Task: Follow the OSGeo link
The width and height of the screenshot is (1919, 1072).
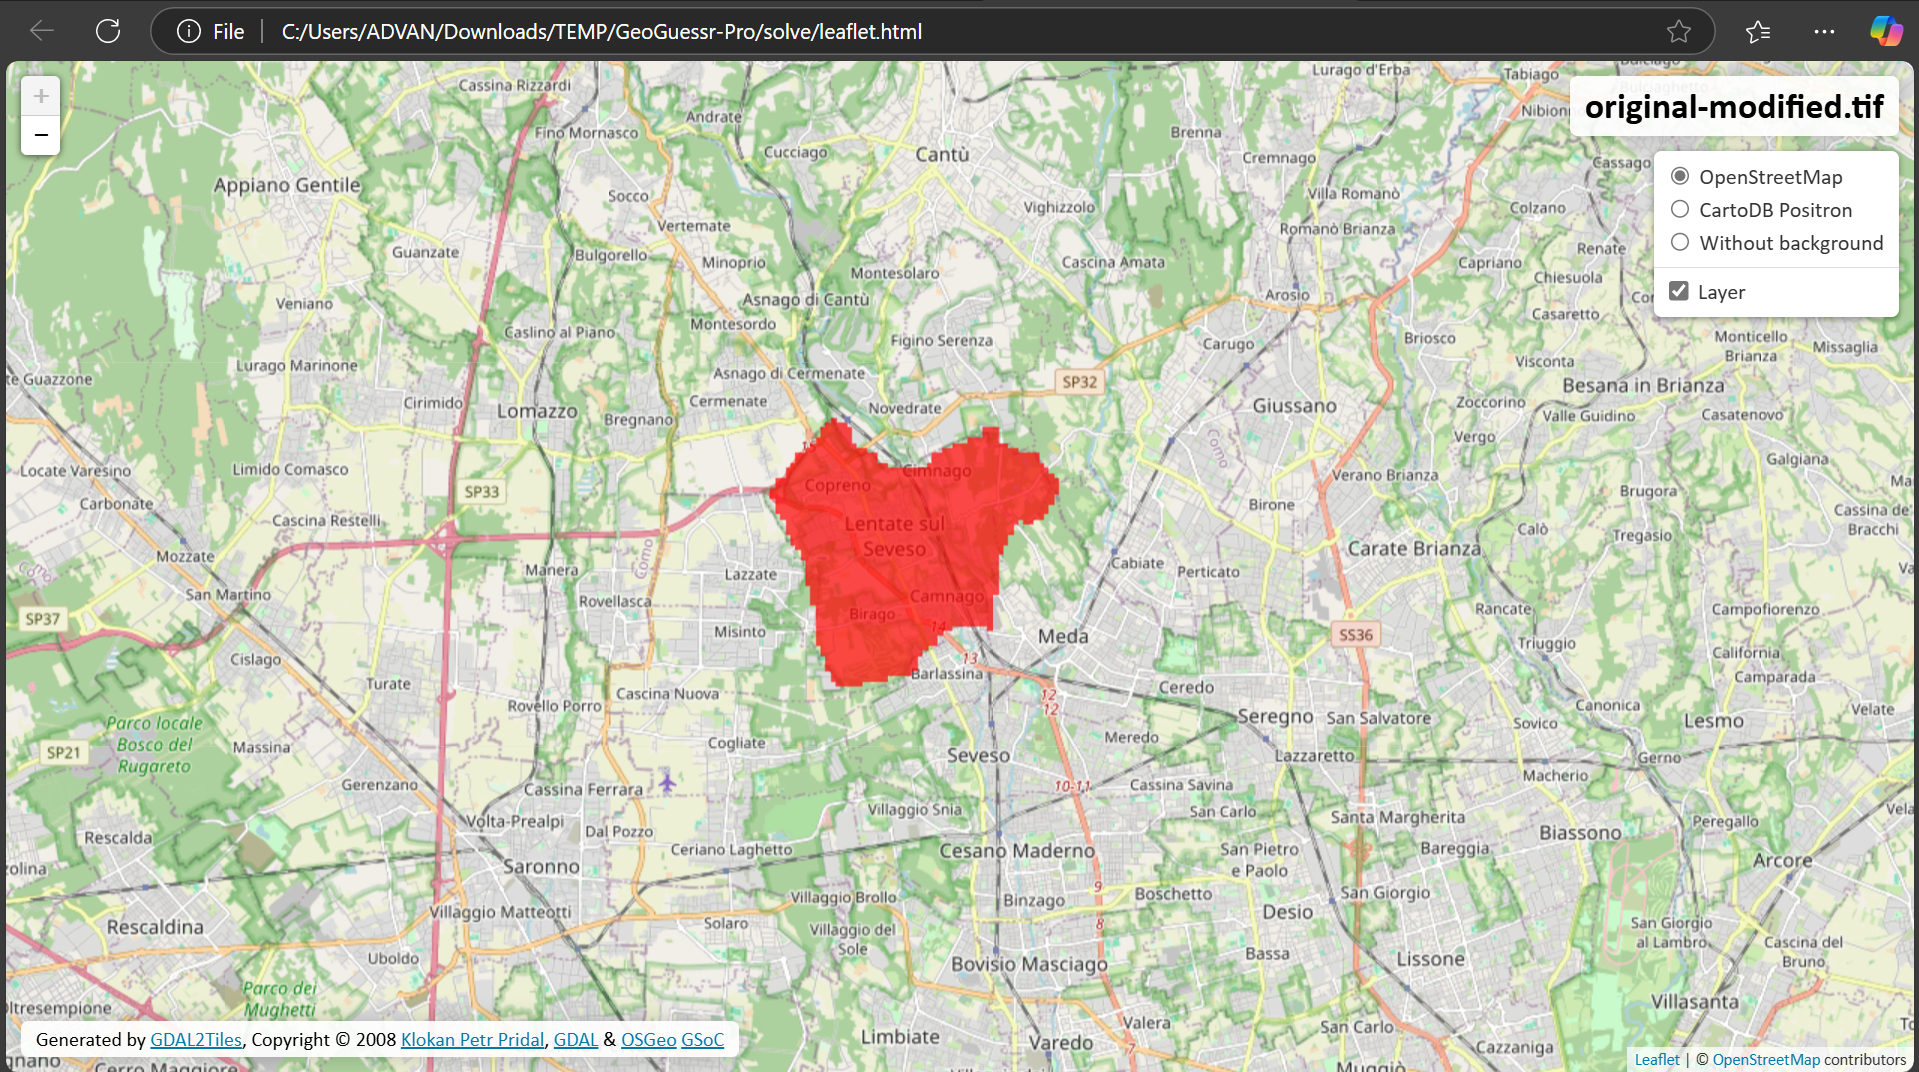Action: 648,1040
